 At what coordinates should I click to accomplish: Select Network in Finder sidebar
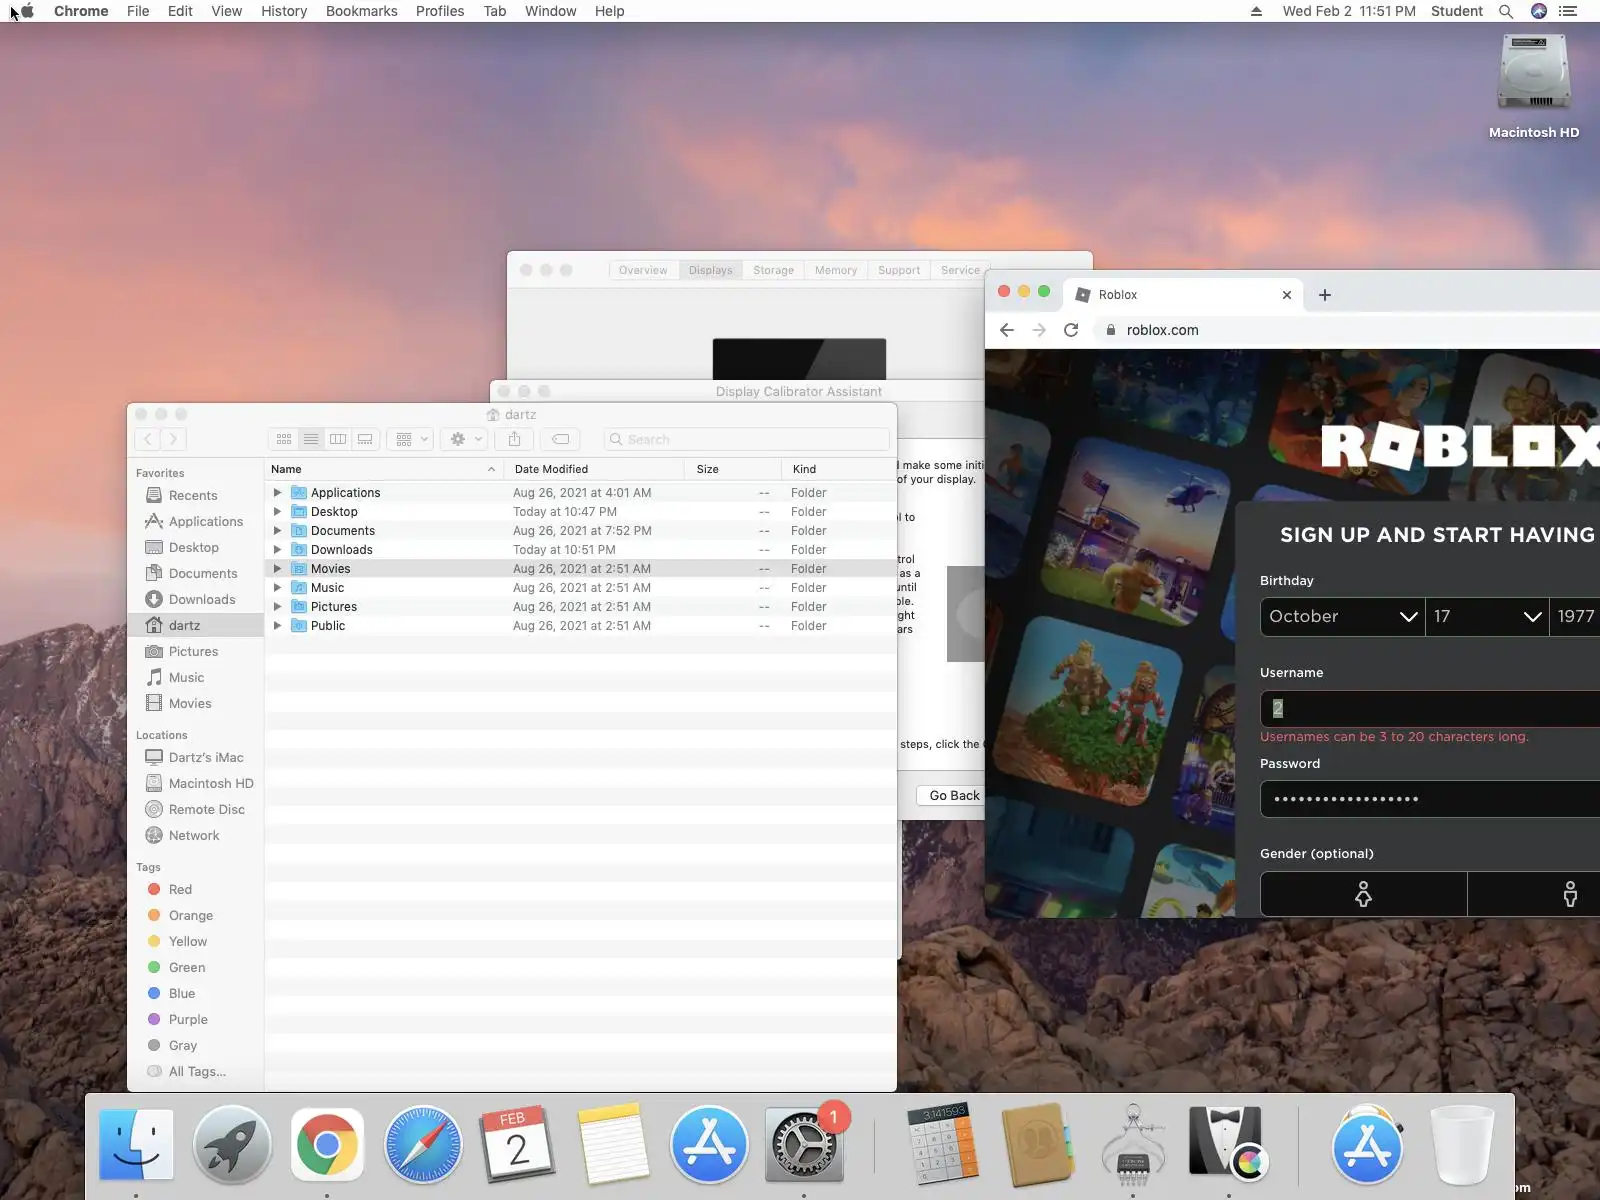pos(194,835)
